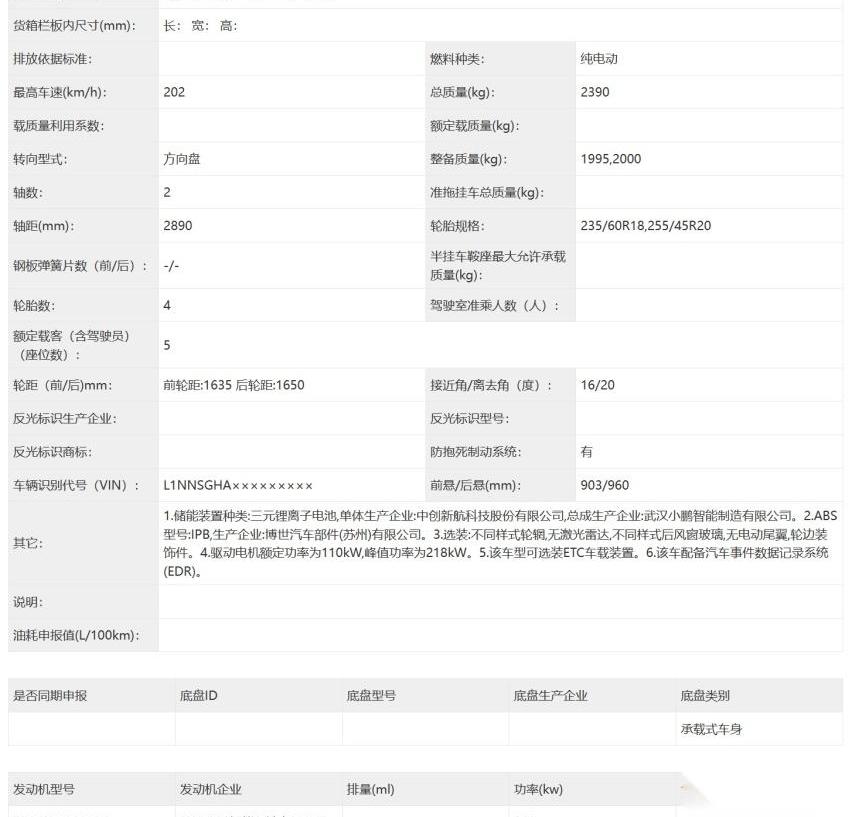
Task: Click the 防抱死制动系统 label
Action: pyautogui.click(x=475, y=452)
